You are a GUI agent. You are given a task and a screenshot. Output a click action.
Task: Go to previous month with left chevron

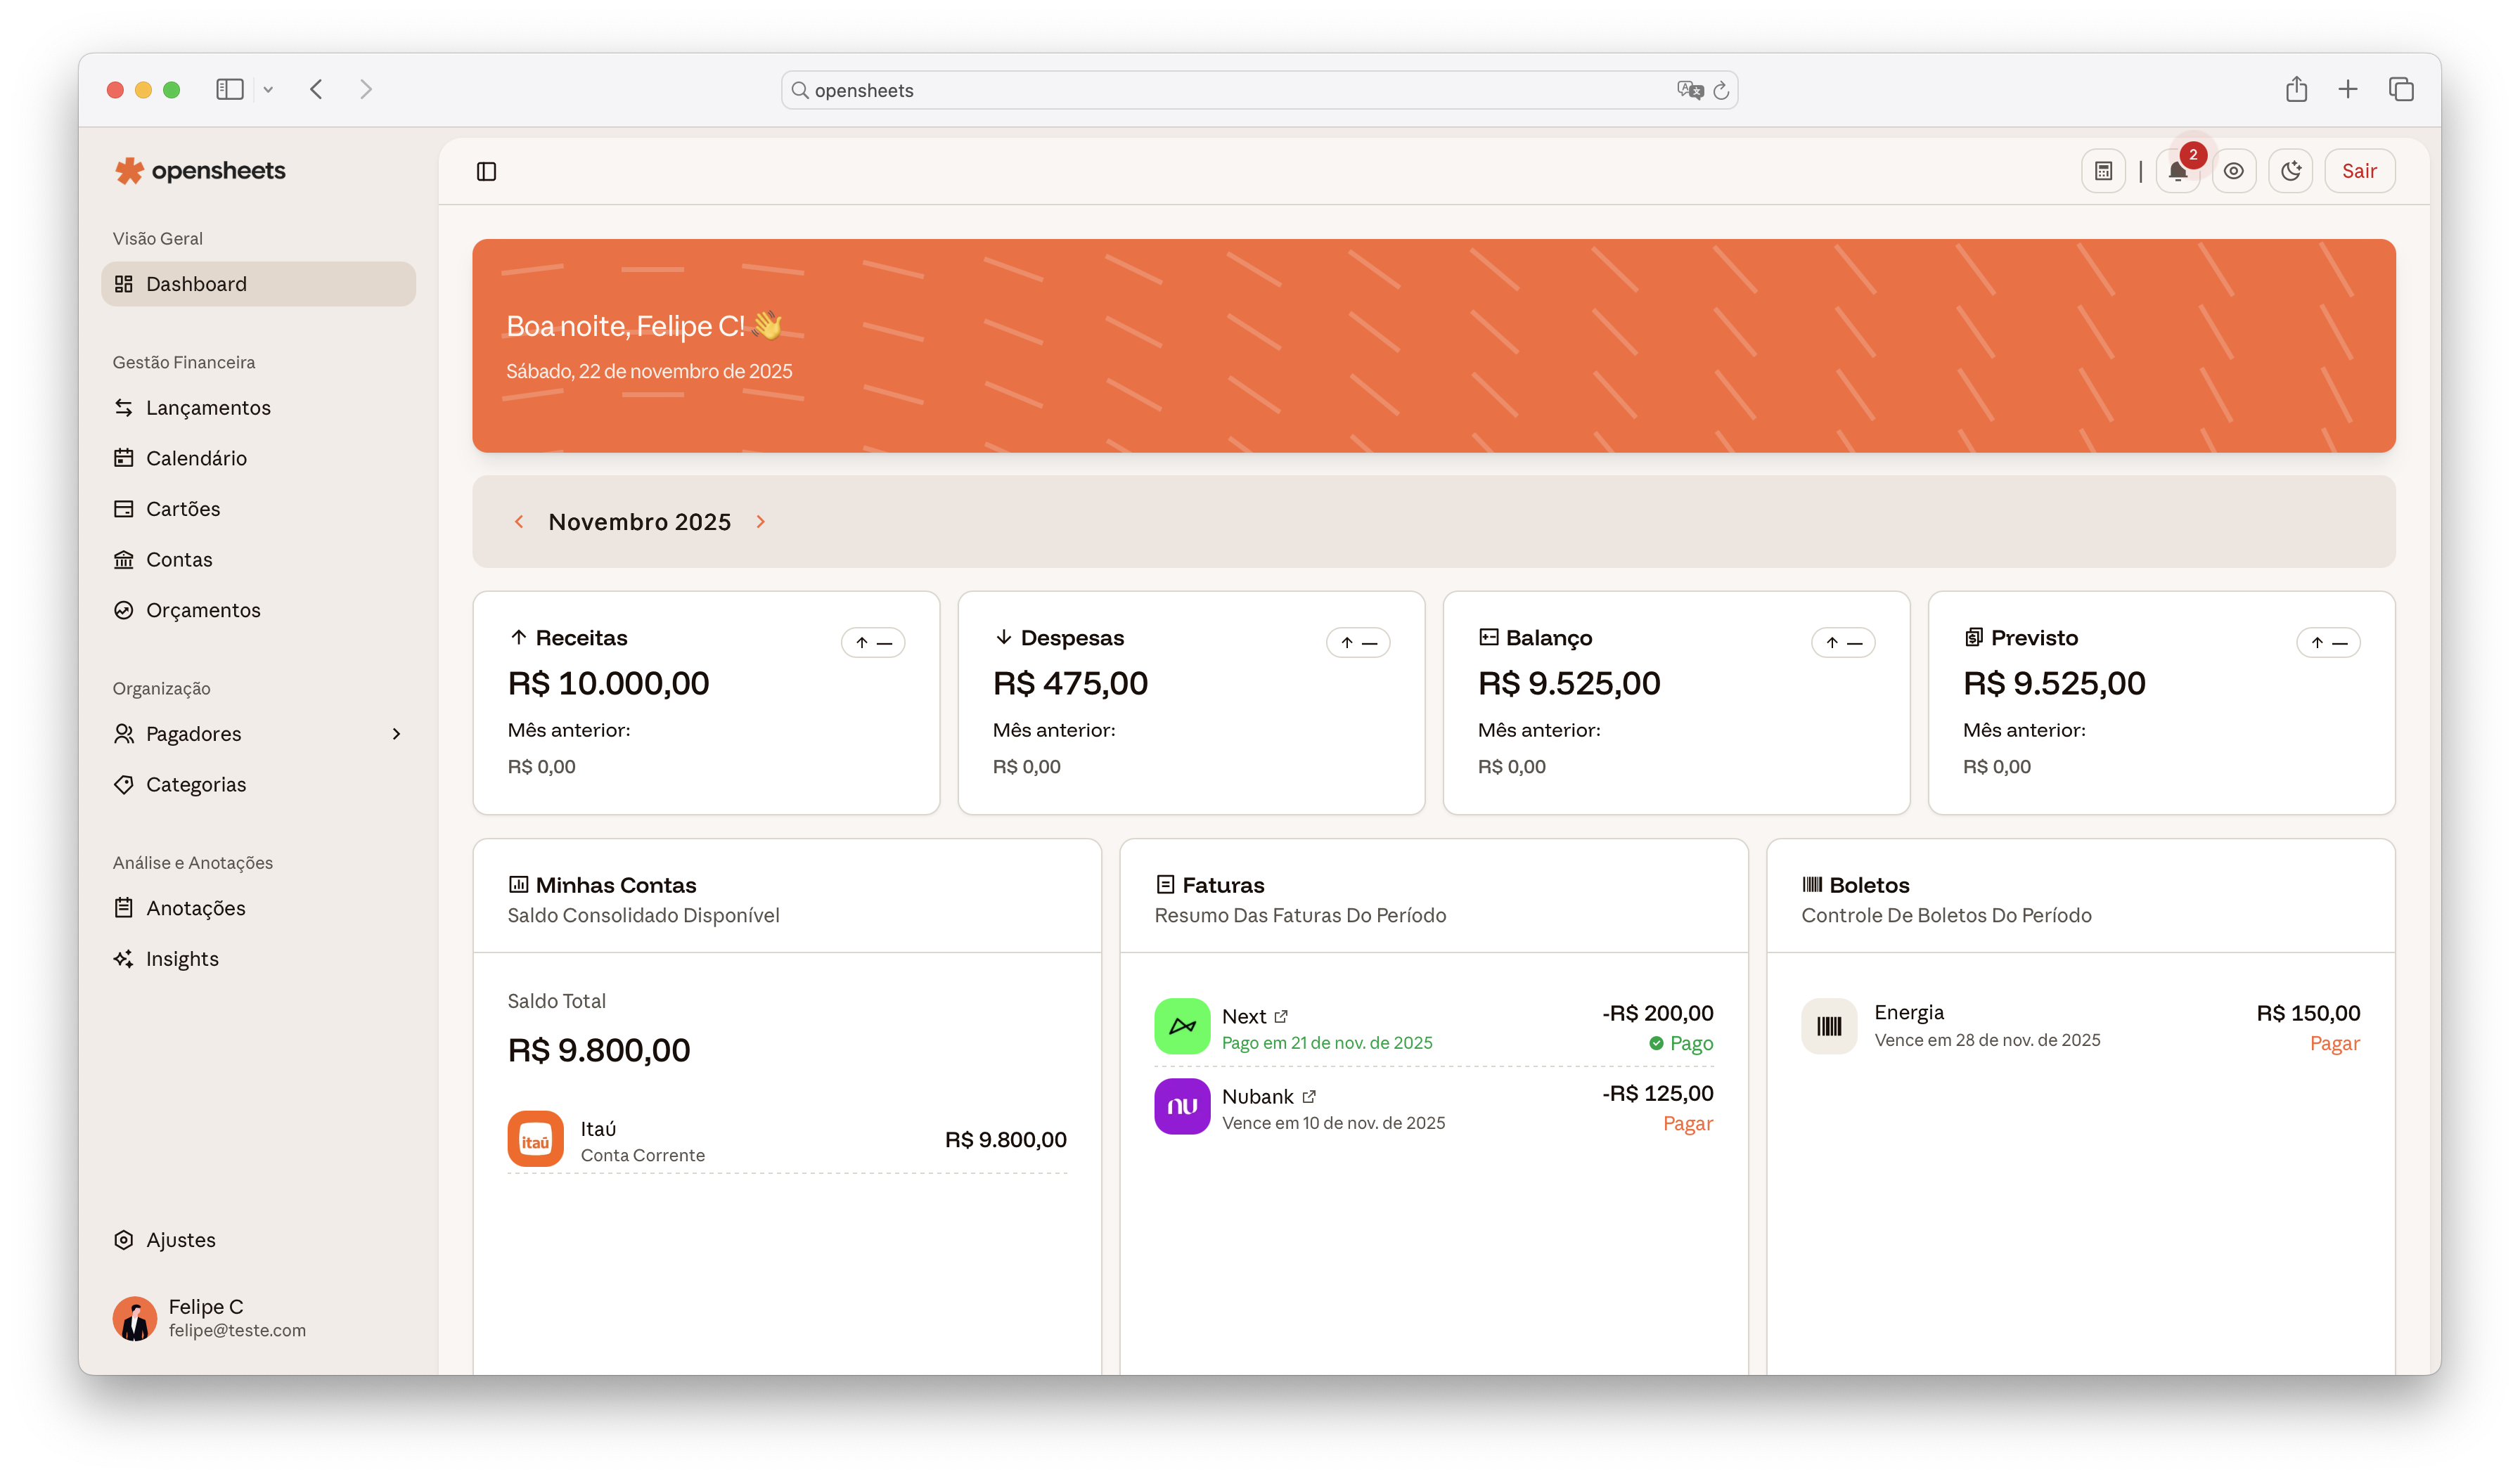pyautogui.click(x=519, y=521)
